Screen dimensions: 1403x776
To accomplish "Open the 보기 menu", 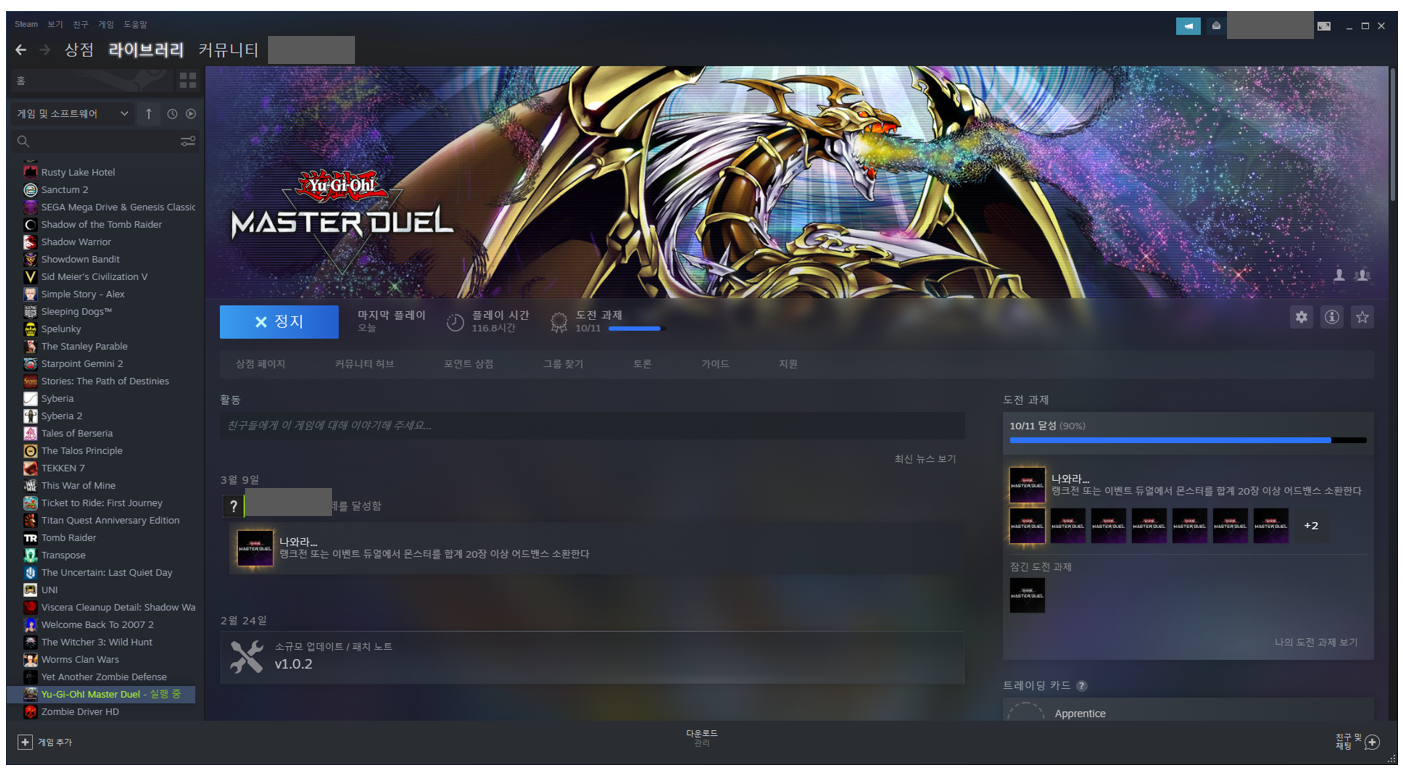I will (x=55, y=24).
